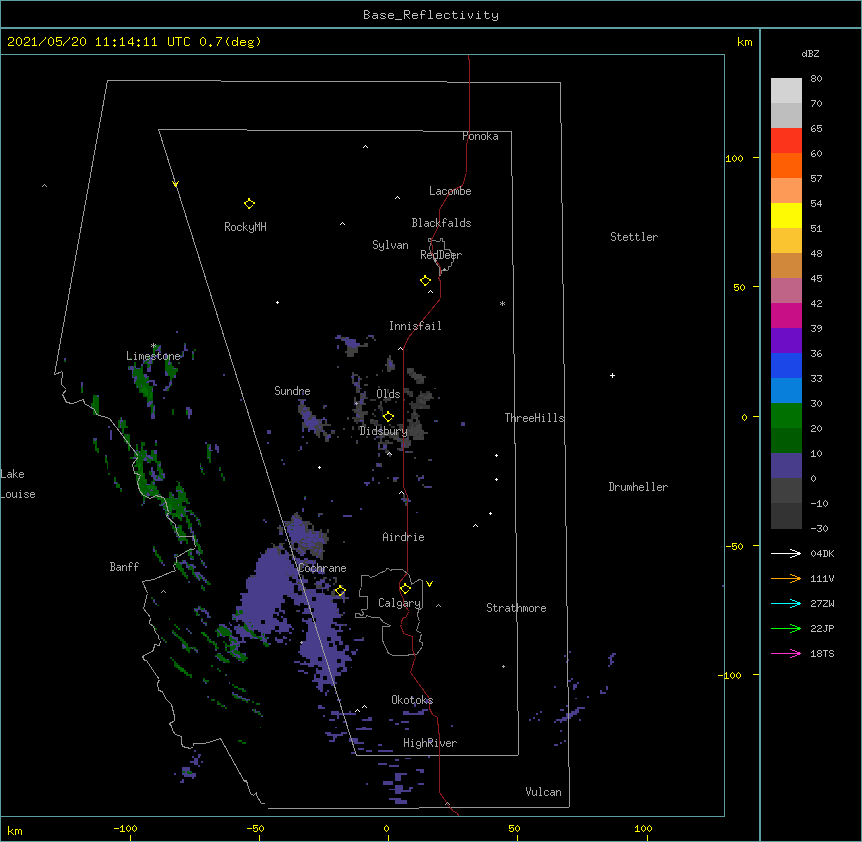Click the Sundre label
The image size is (862, 842).
[292, 391]
